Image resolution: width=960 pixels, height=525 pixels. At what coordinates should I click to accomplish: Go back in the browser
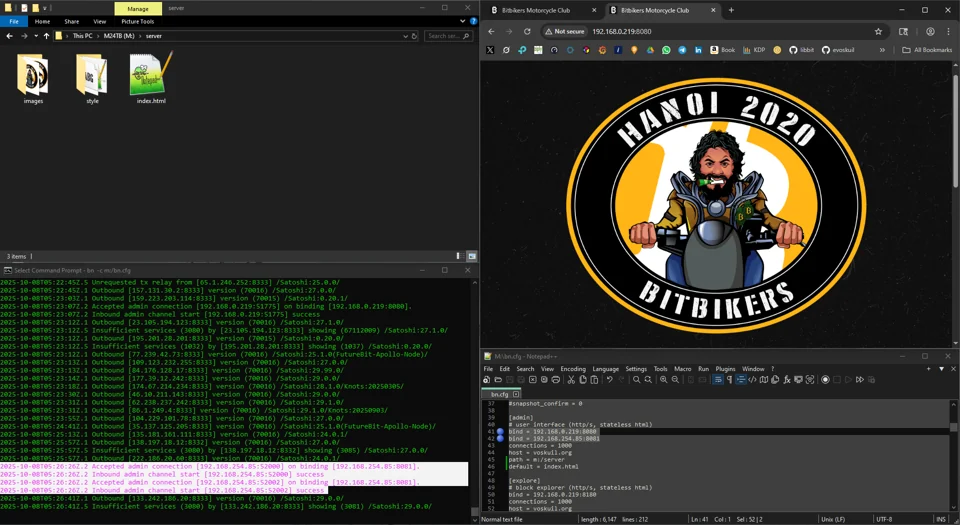[x=491, y=31]
